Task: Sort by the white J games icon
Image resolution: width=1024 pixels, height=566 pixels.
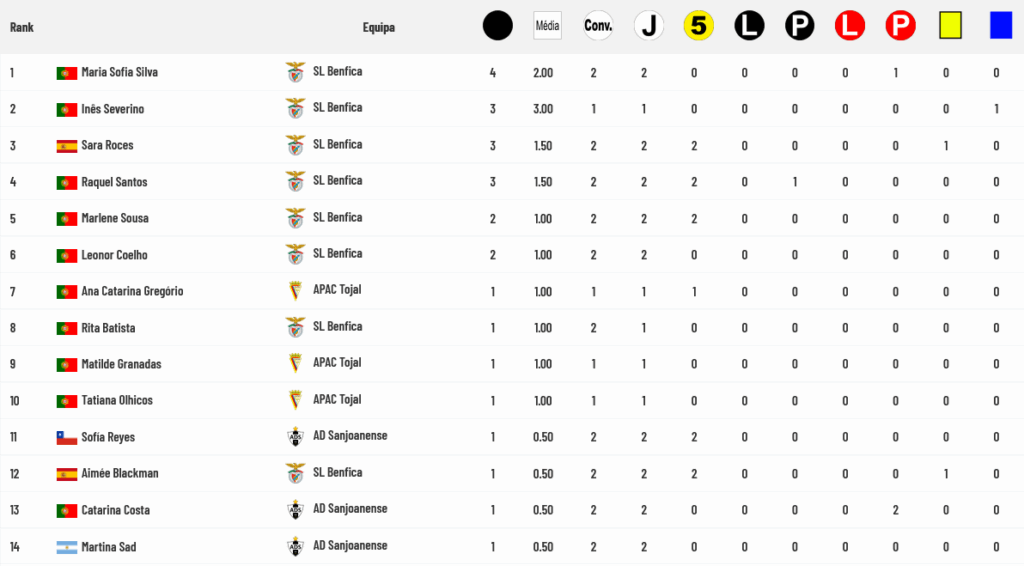Action: pyautogui.click(x=649, y=26)
